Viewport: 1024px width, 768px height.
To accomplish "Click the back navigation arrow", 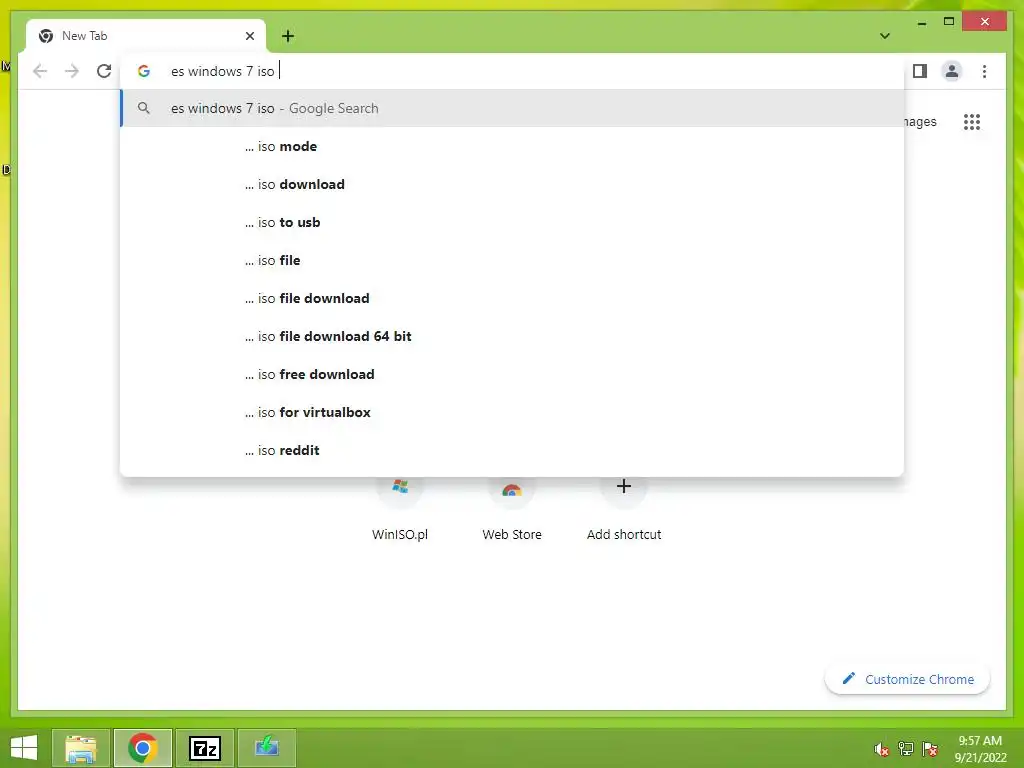I will tap(40, 71).
